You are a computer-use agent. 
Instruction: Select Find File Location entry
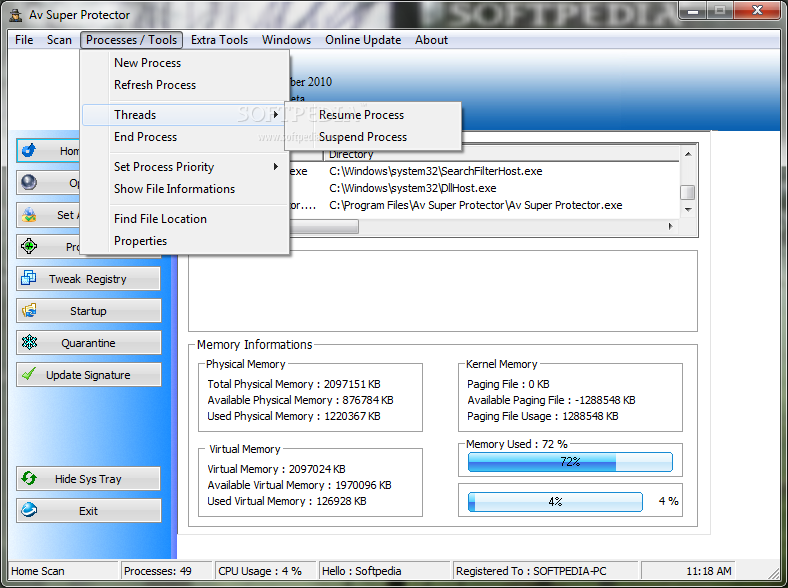click(185, 219)
